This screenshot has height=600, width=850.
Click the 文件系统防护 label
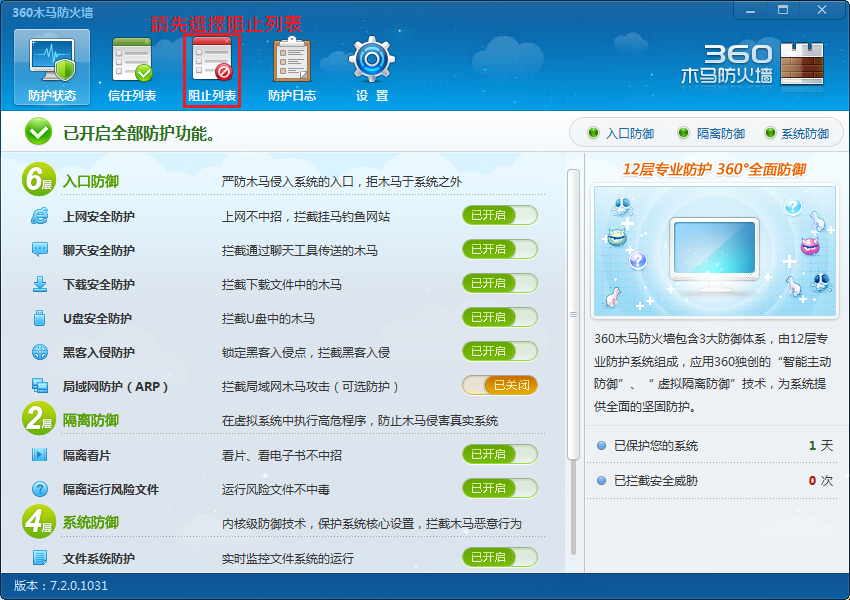(x=99, y=558)
